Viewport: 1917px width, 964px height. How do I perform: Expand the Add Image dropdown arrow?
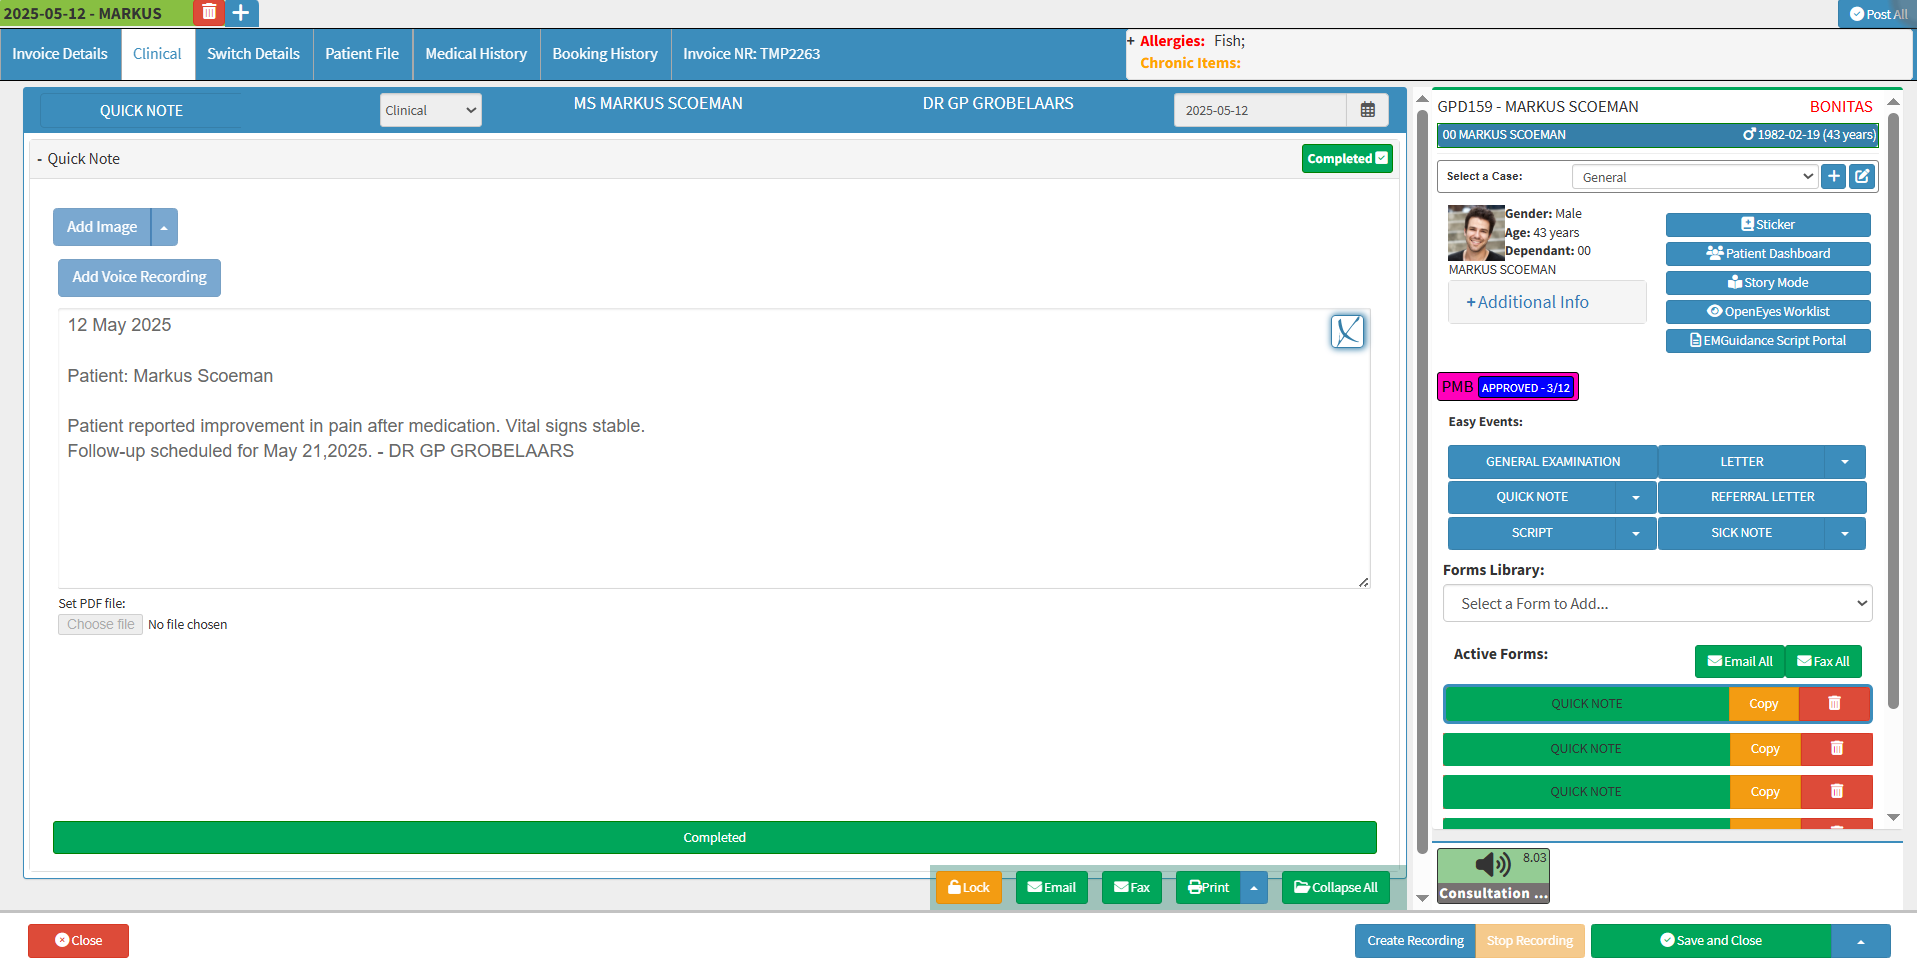click(x=164, y=227)
